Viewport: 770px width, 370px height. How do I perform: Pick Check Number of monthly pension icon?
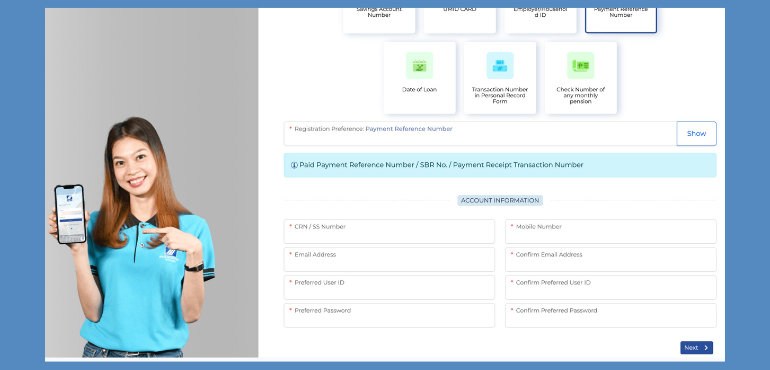(580, 65)
